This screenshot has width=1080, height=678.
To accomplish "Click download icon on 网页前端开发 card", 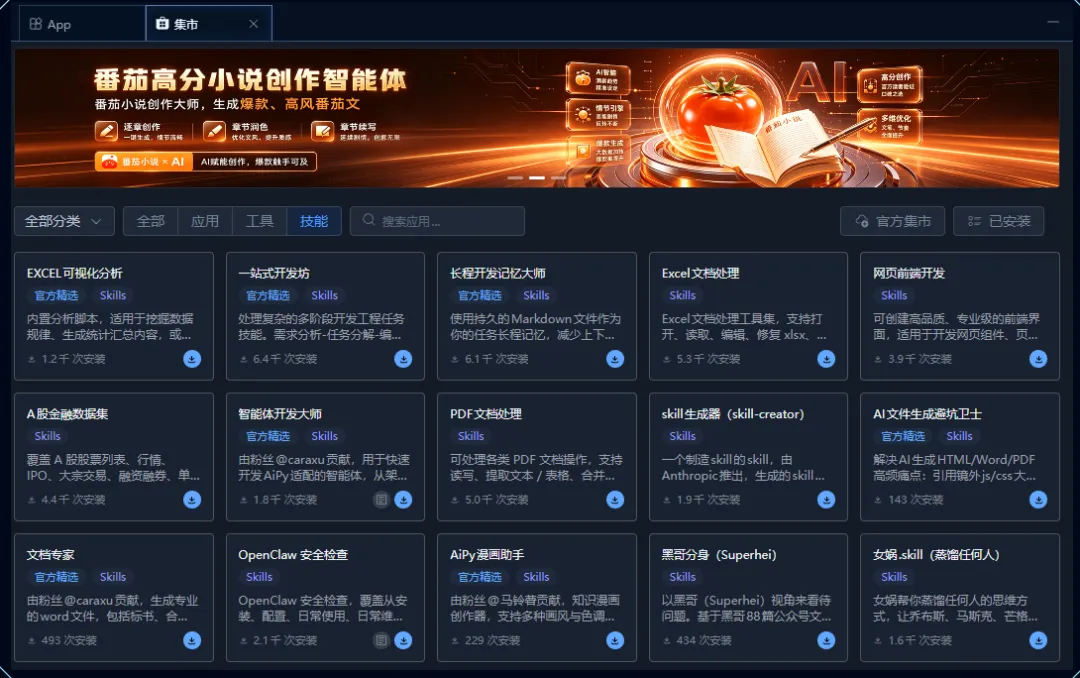I will click(1038, 359).
